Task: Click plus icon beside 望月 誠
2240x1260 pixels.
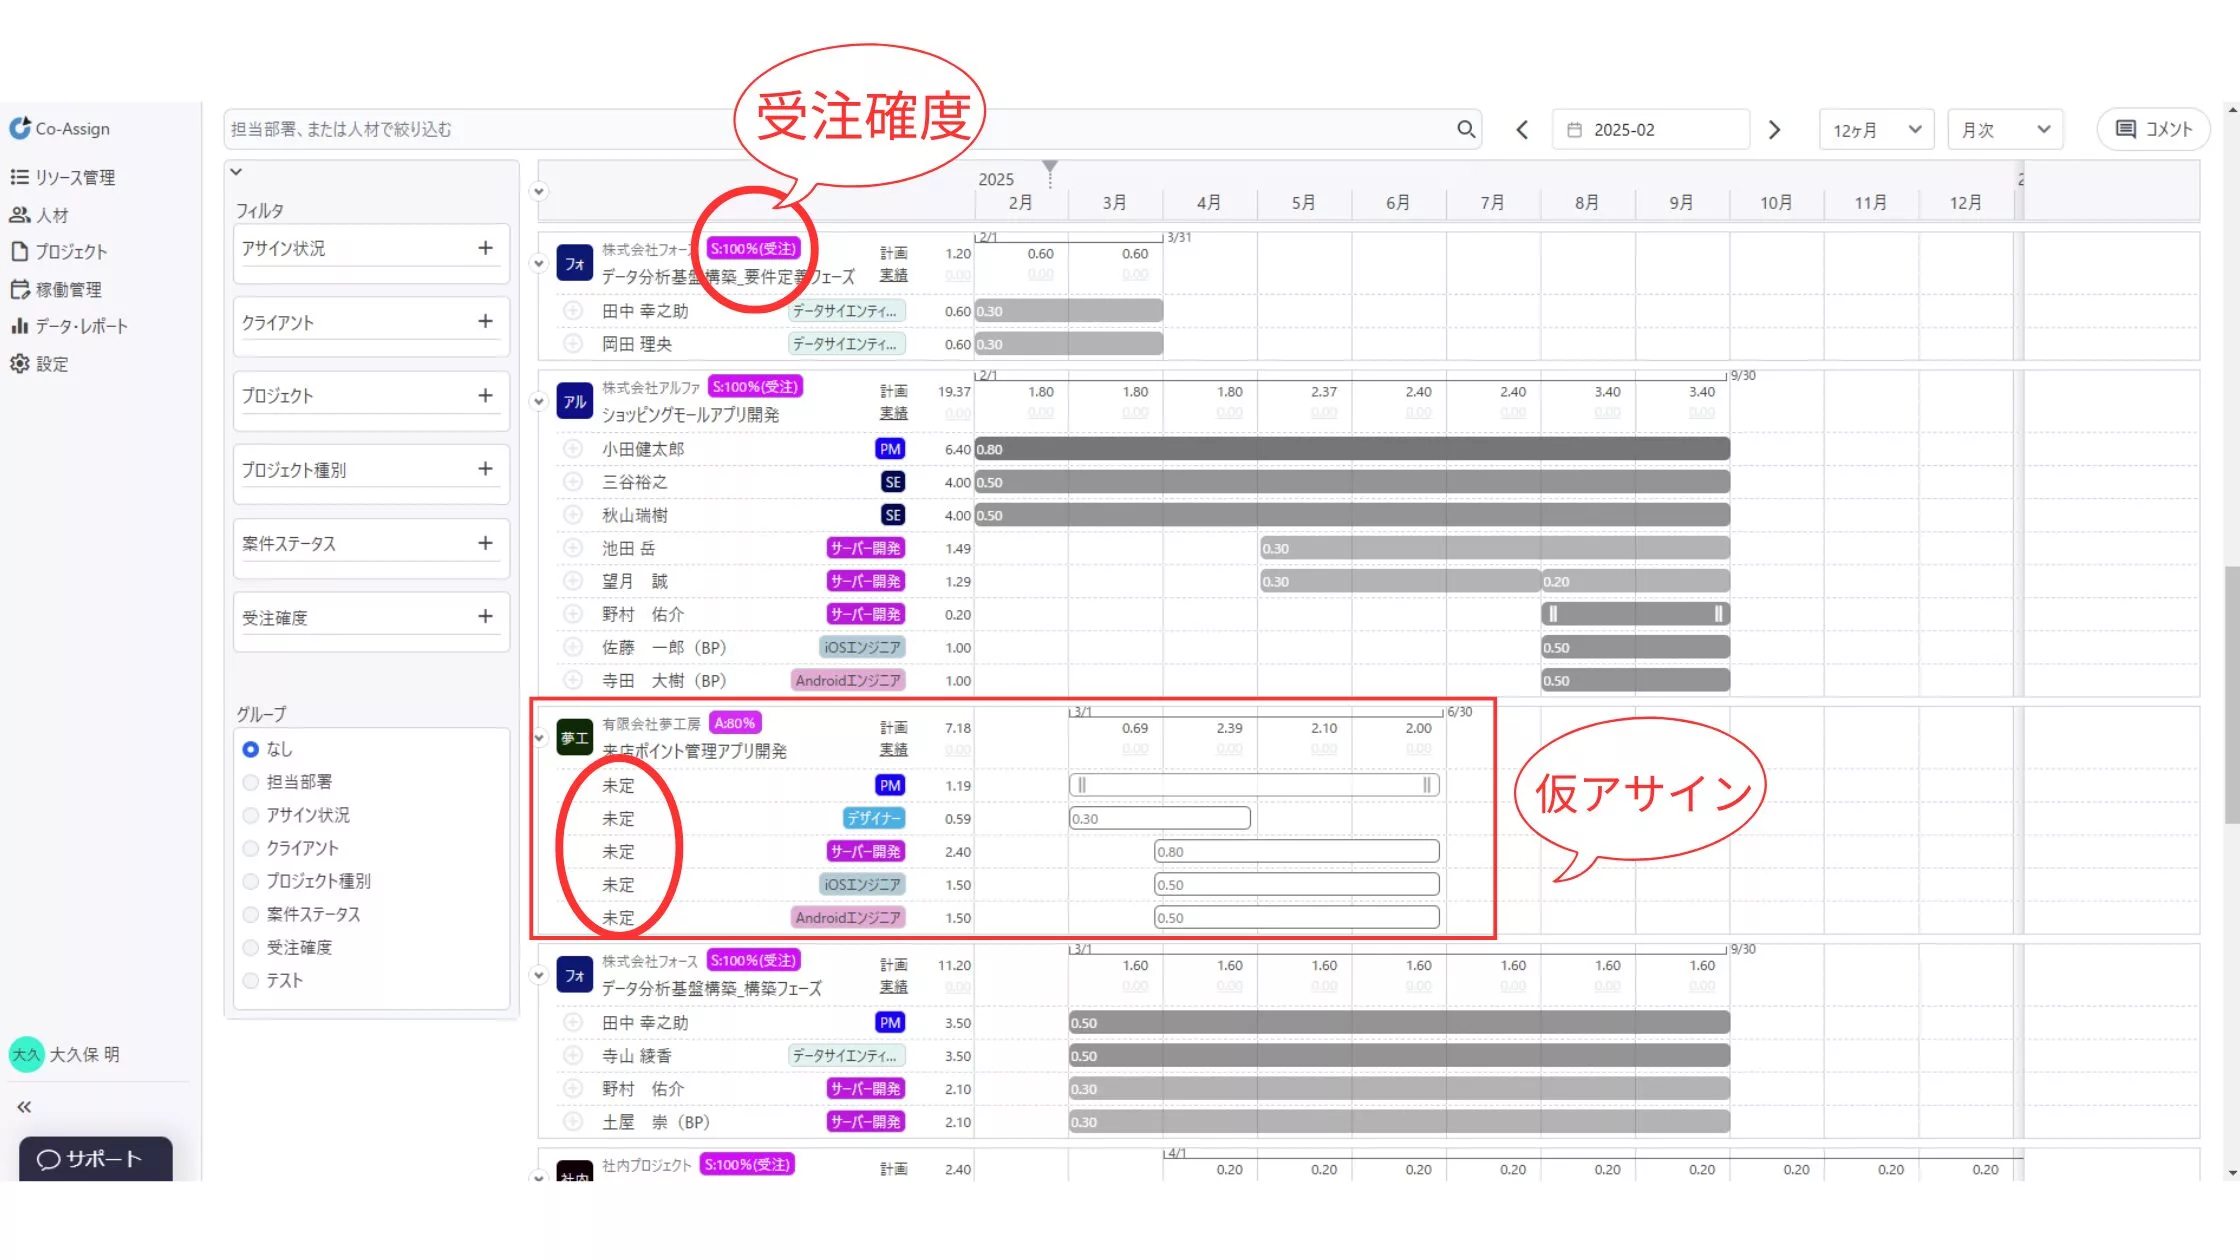Action: pyautogui.click(x=573, y=581)
